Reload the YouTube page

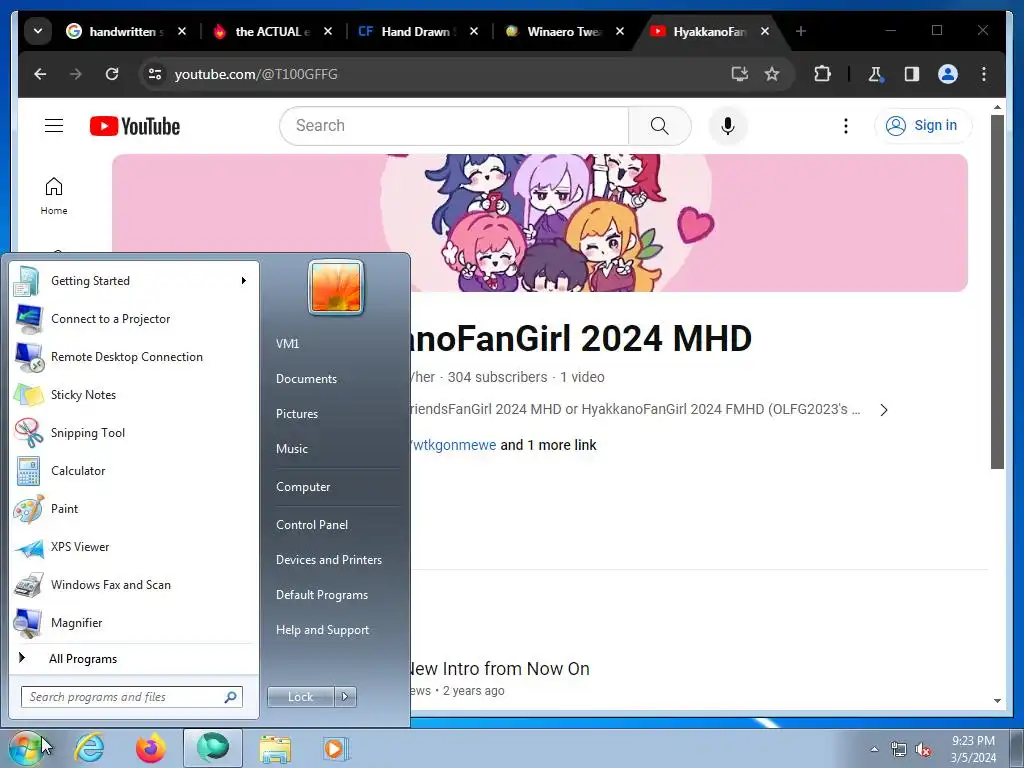click(112, 74)
